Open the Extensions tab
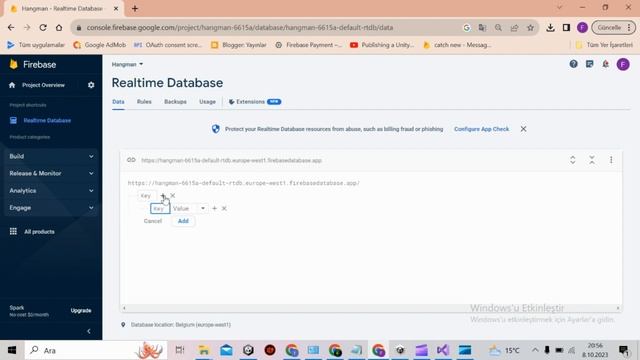 255,102
